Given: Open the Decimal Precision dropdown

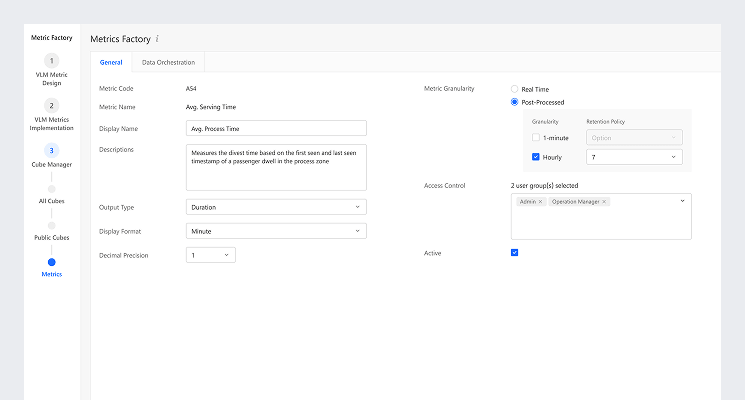Looking at the screenshot, I should 211,255.
